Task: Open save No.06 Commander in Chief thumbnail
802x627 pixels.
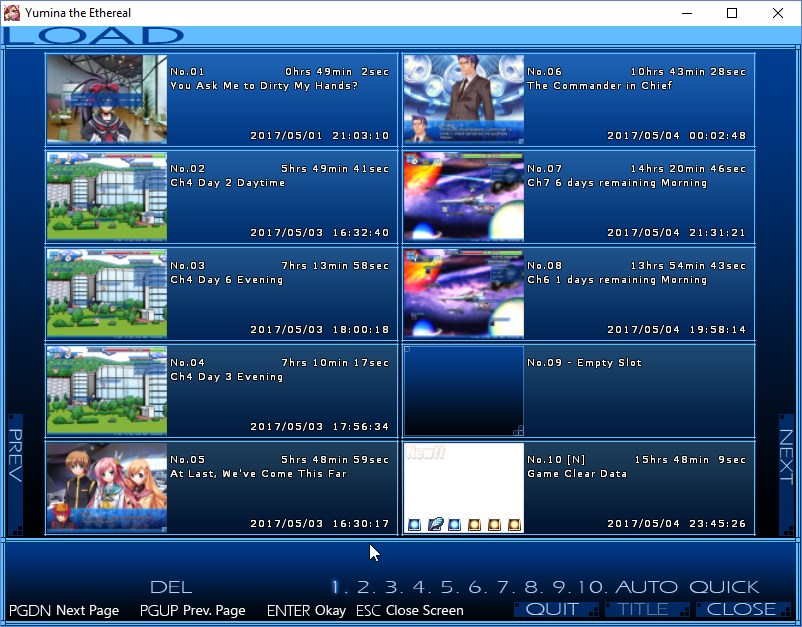Action: click(x=464, y=99)
